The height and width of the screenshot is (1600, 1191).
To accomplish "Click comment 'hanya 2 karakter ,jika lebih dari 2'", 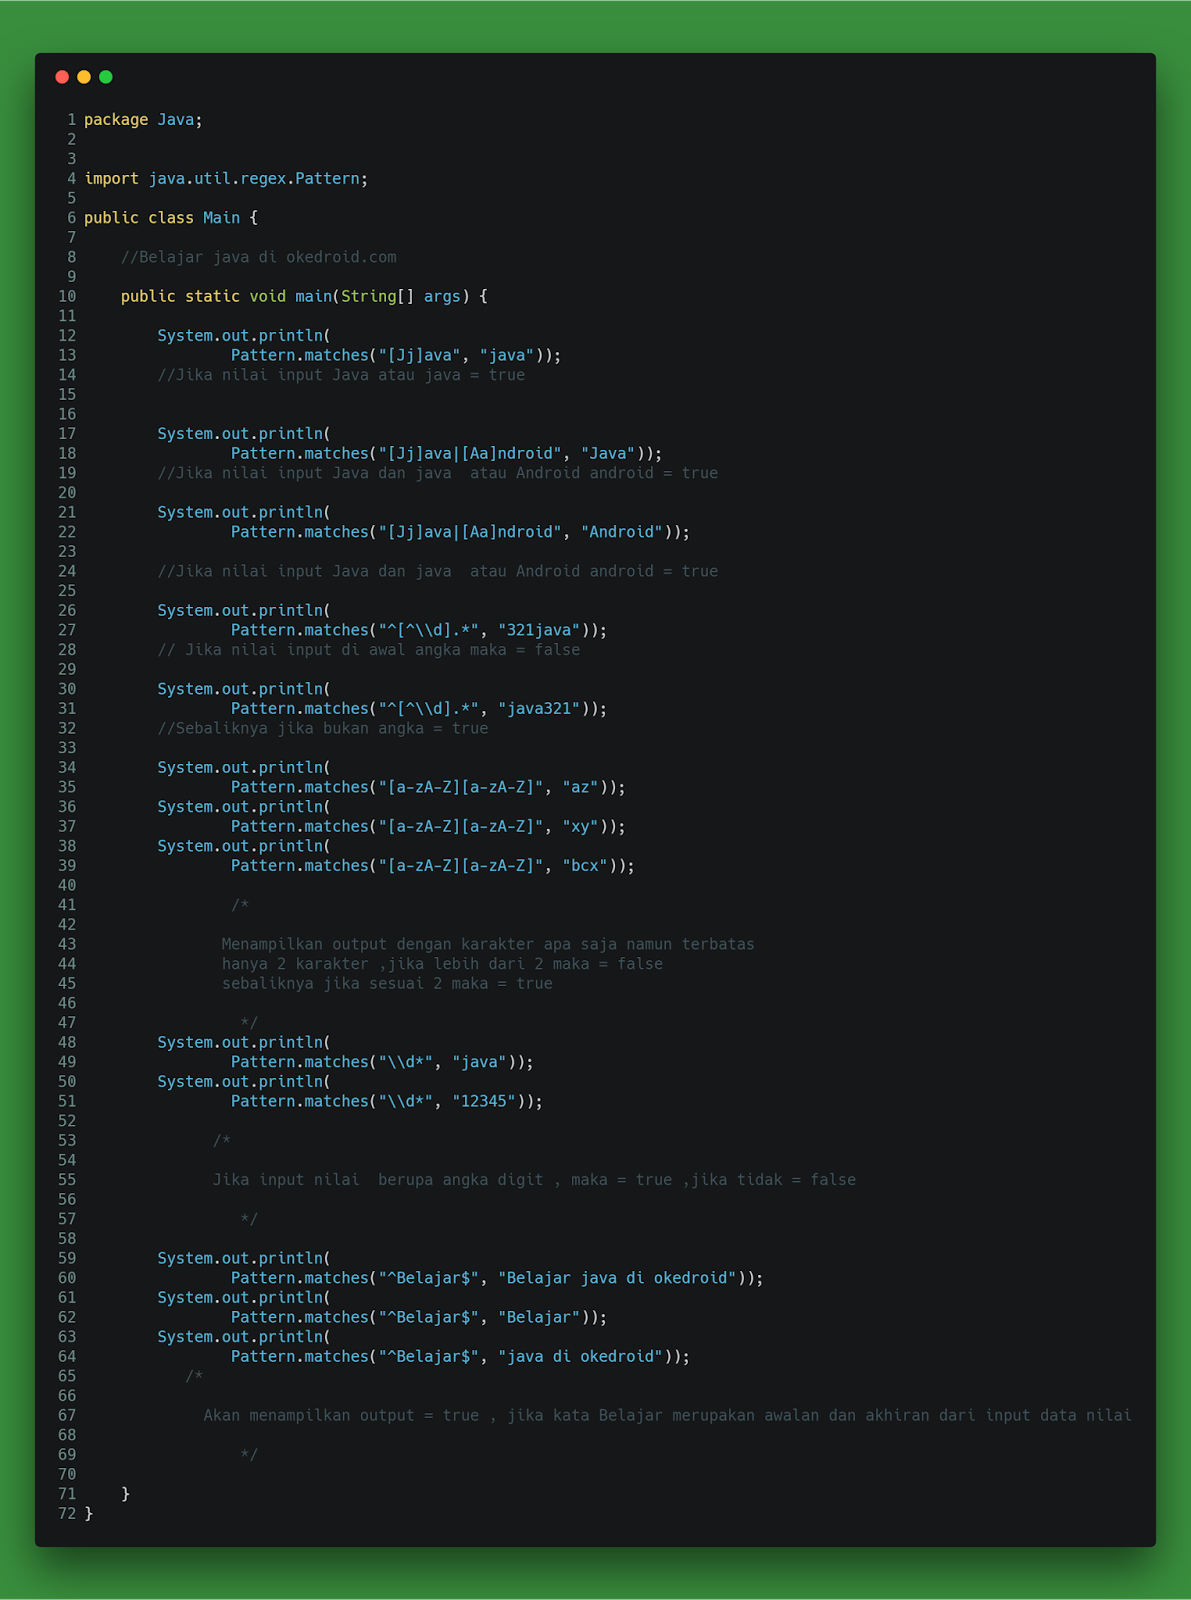I will pos(442,964).
